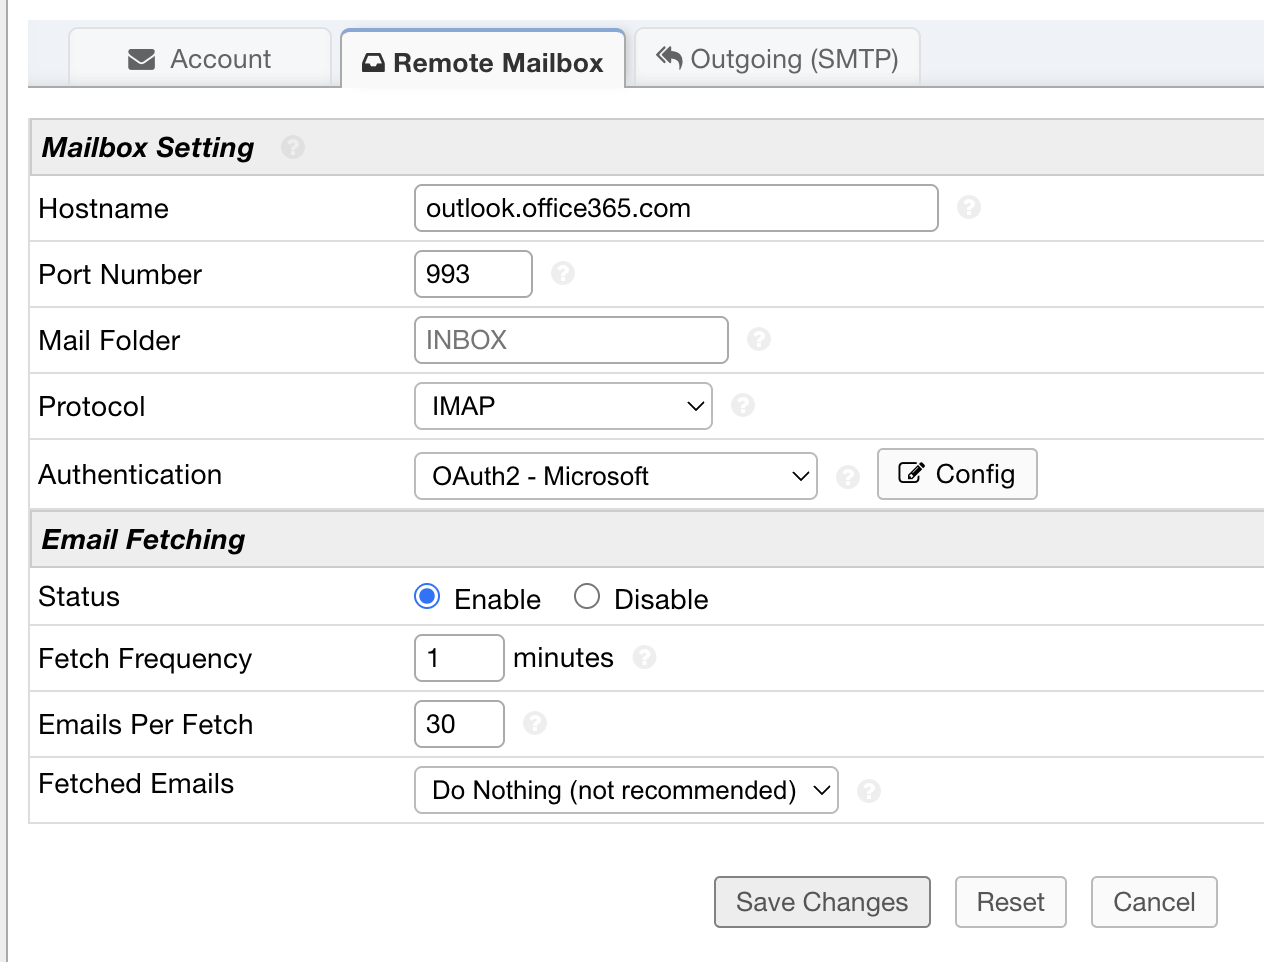Click help icon beside Emails Per Fetch
Image resolution: width=1264 pixels, height=962 pixels.
click(535, 724)
